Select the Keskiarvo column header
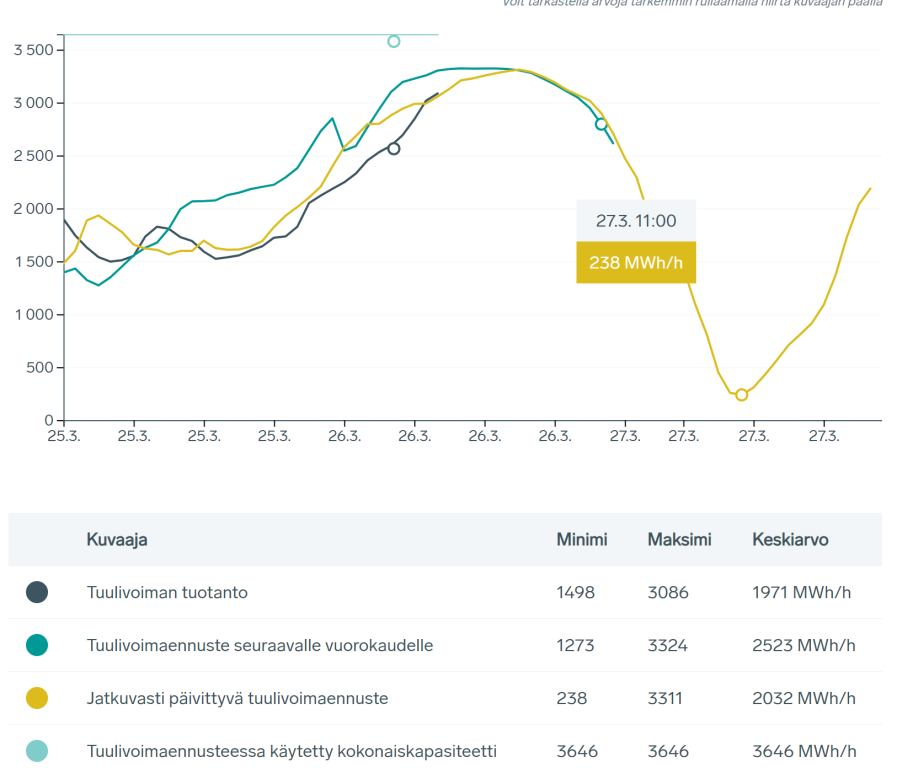Screen dimensions: 897x768 tap(790, 539)
